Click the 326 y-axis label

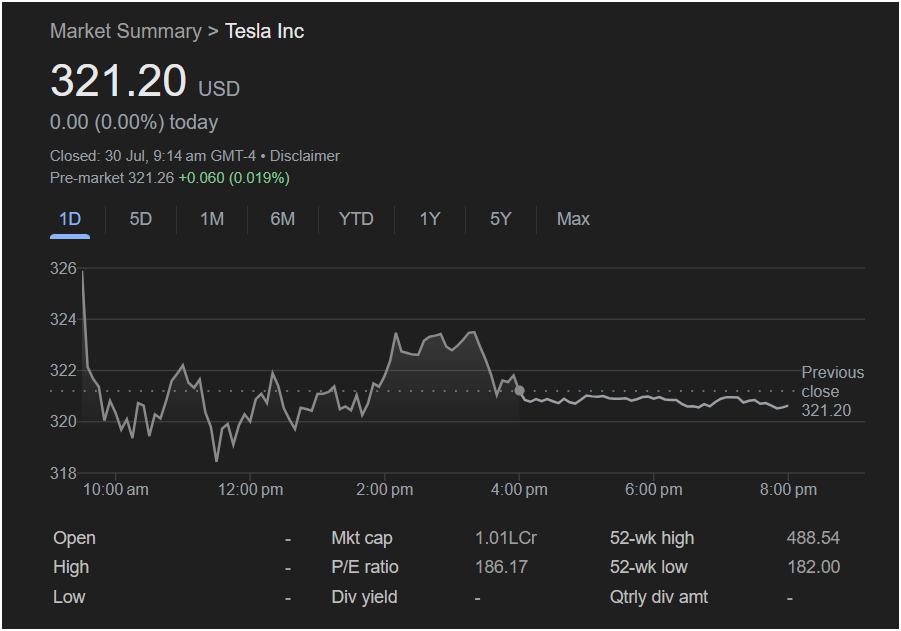pyautogui.click(x=63, y=268)
